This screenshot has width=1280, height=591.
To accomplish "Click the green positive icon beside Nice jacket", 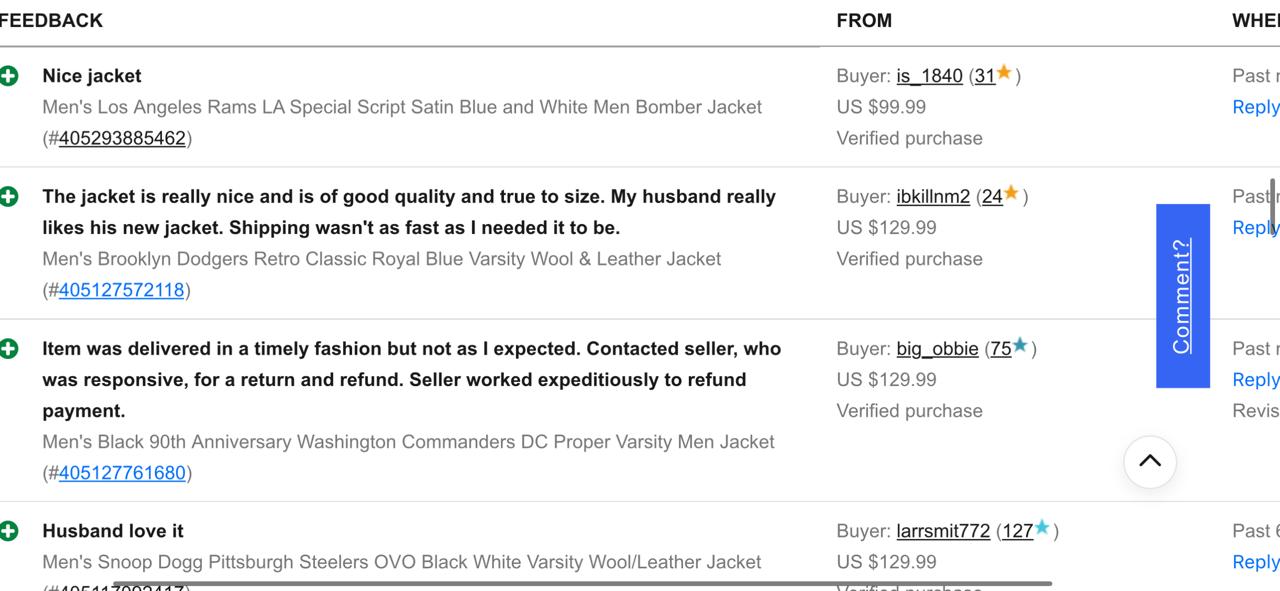I will click(9, 76).
